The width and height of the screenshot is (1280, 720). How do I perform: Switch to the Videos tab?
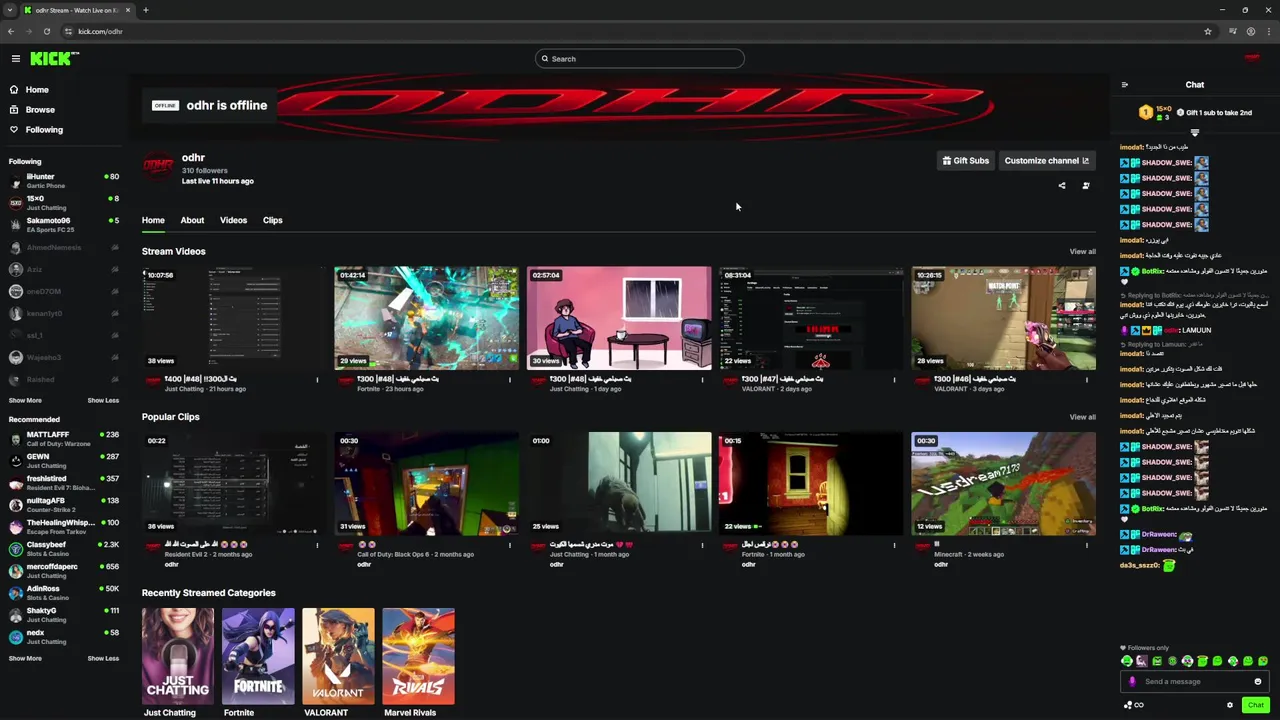coord(233,220)
